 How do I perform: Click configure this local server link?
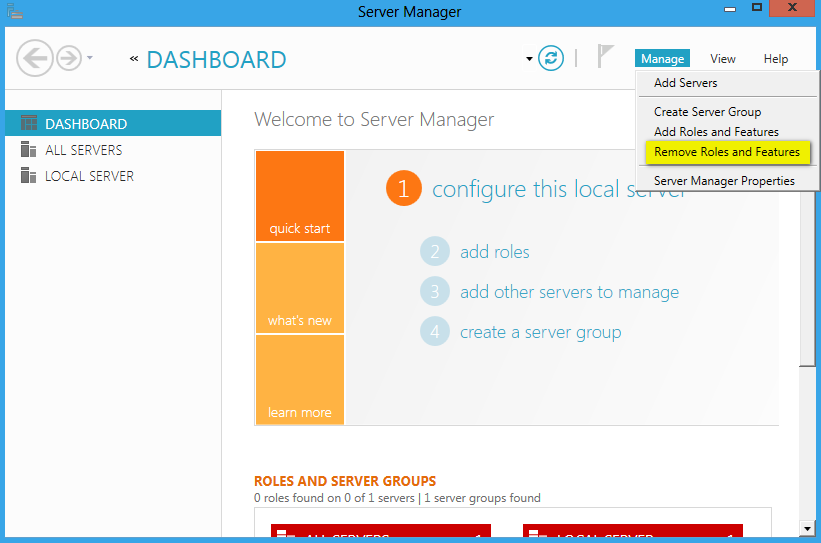[x=559, y=189]
